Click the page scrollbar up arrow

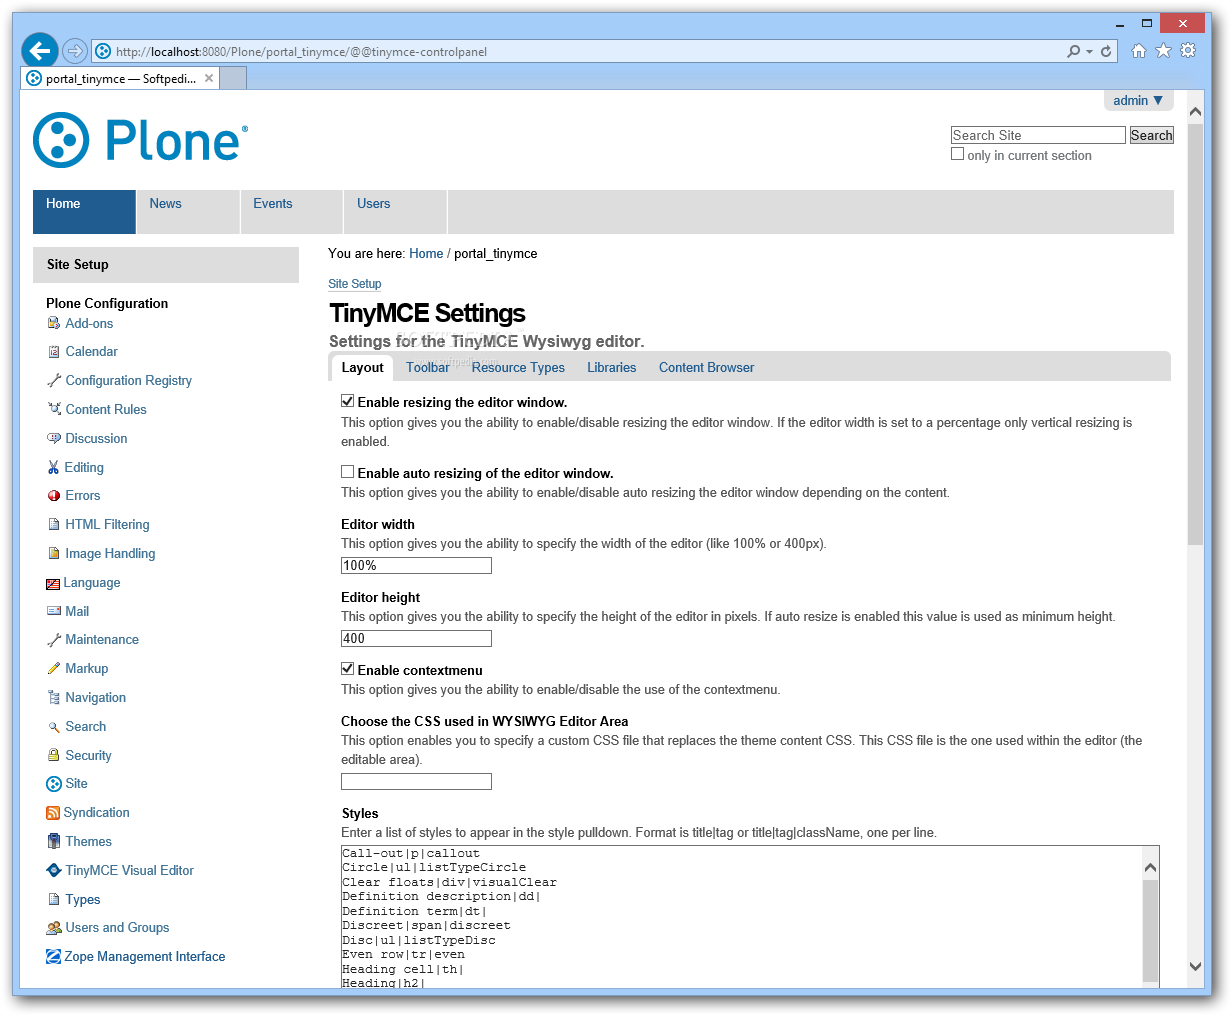tap(1195, 110)
